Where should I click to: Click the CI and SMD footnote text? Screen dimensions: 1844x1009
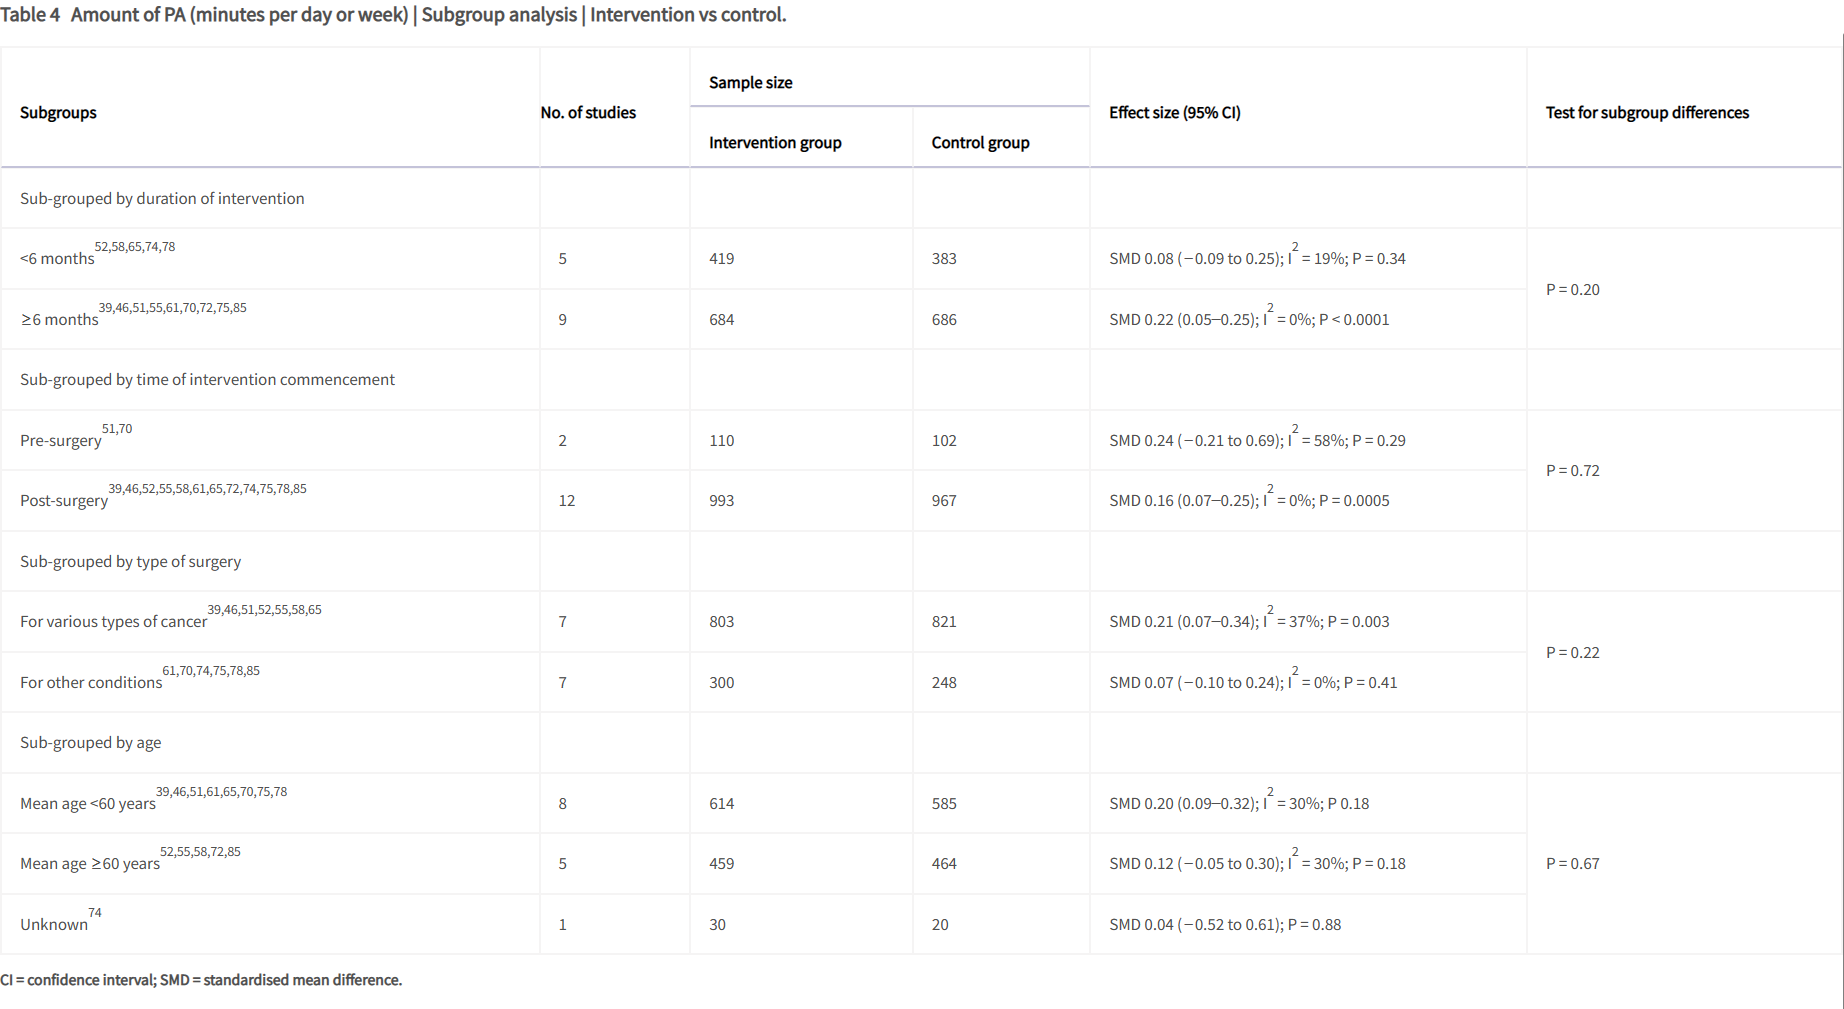tap(201, 980)
